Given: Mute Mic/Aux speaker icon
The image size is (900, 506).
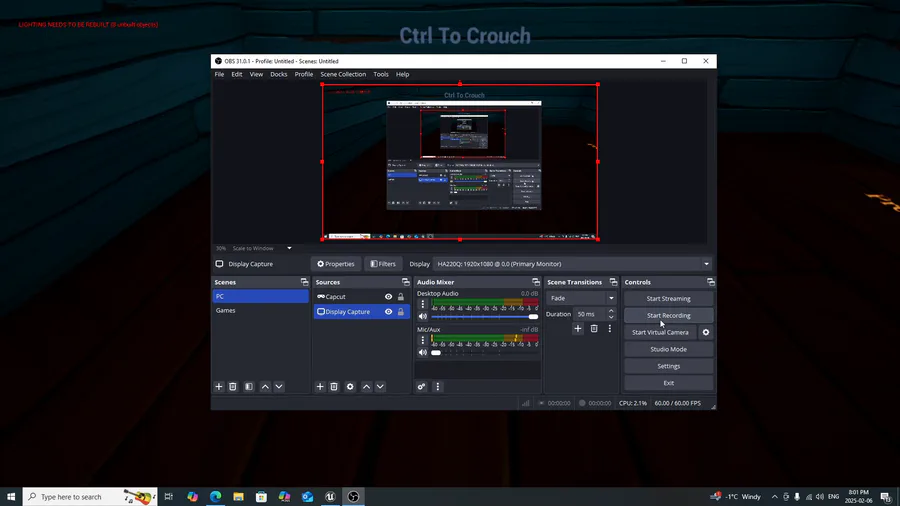Looking at the screenshot, I should [x=423, y=353].
